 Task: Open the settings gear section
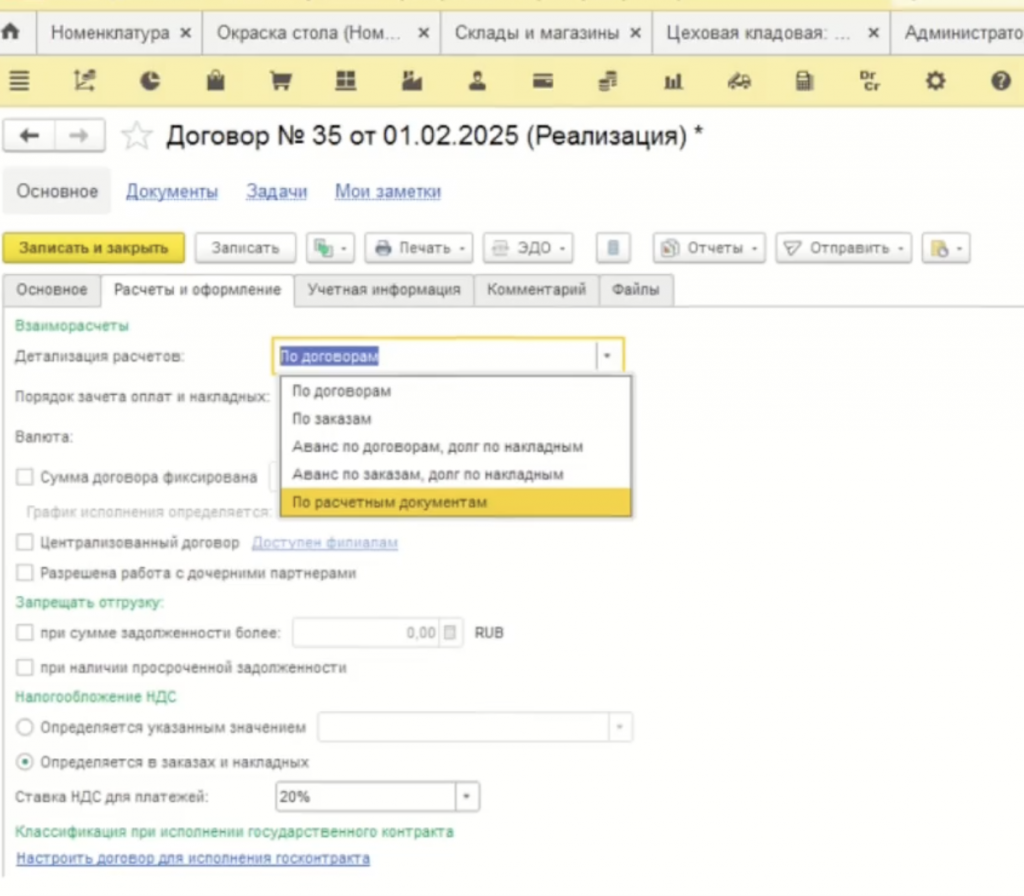tap(935, 81)
